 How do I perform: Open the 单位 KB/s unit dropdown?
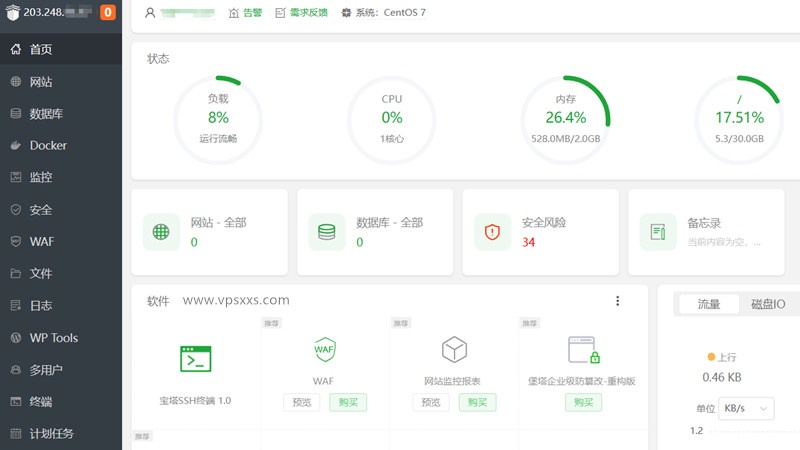(x=746, y=408)
